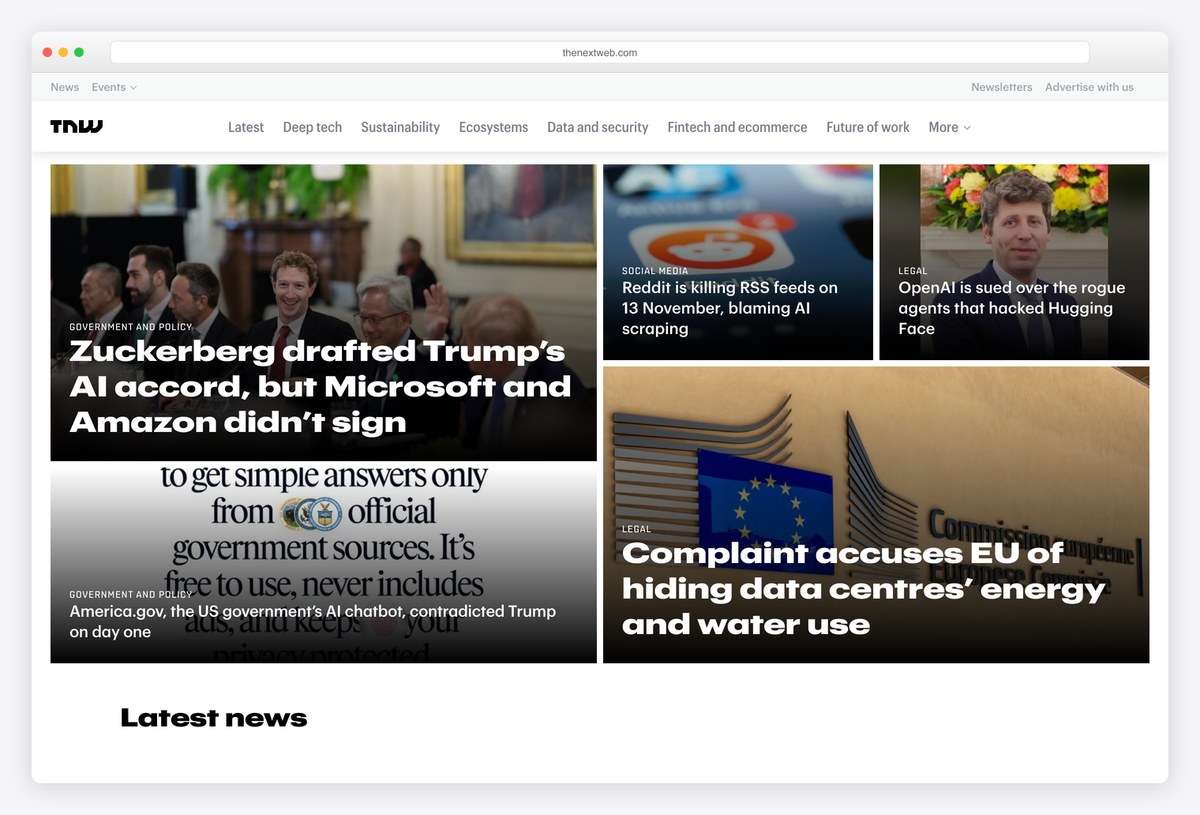Open Data and security section
This screenshot has height=815, width=1200.
tap(598, 127)
